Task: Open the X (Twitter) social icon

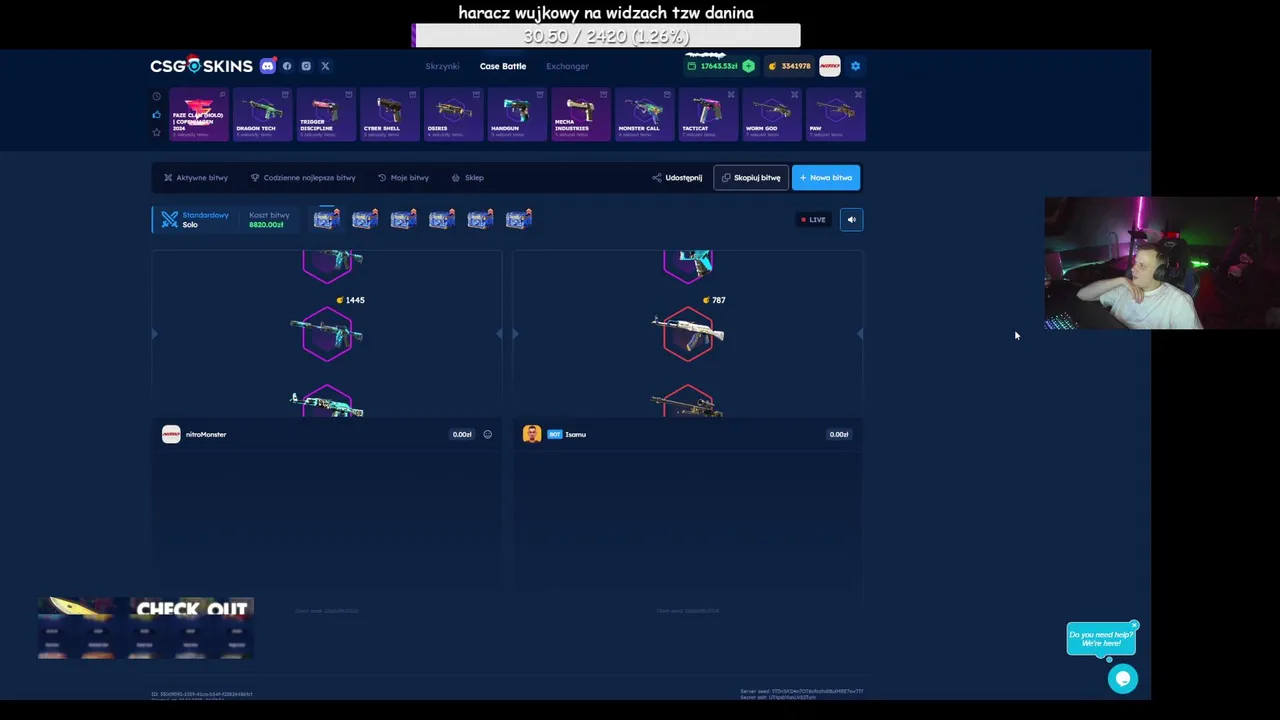Action: 325,66
